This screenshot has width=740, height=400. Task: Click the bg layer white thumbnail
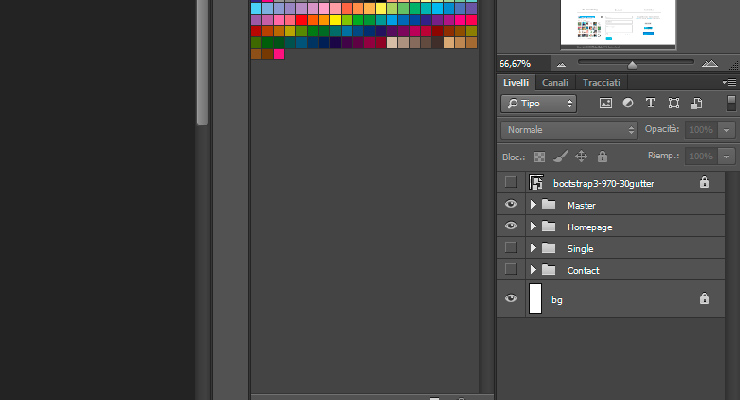click(x=535, y=298)
